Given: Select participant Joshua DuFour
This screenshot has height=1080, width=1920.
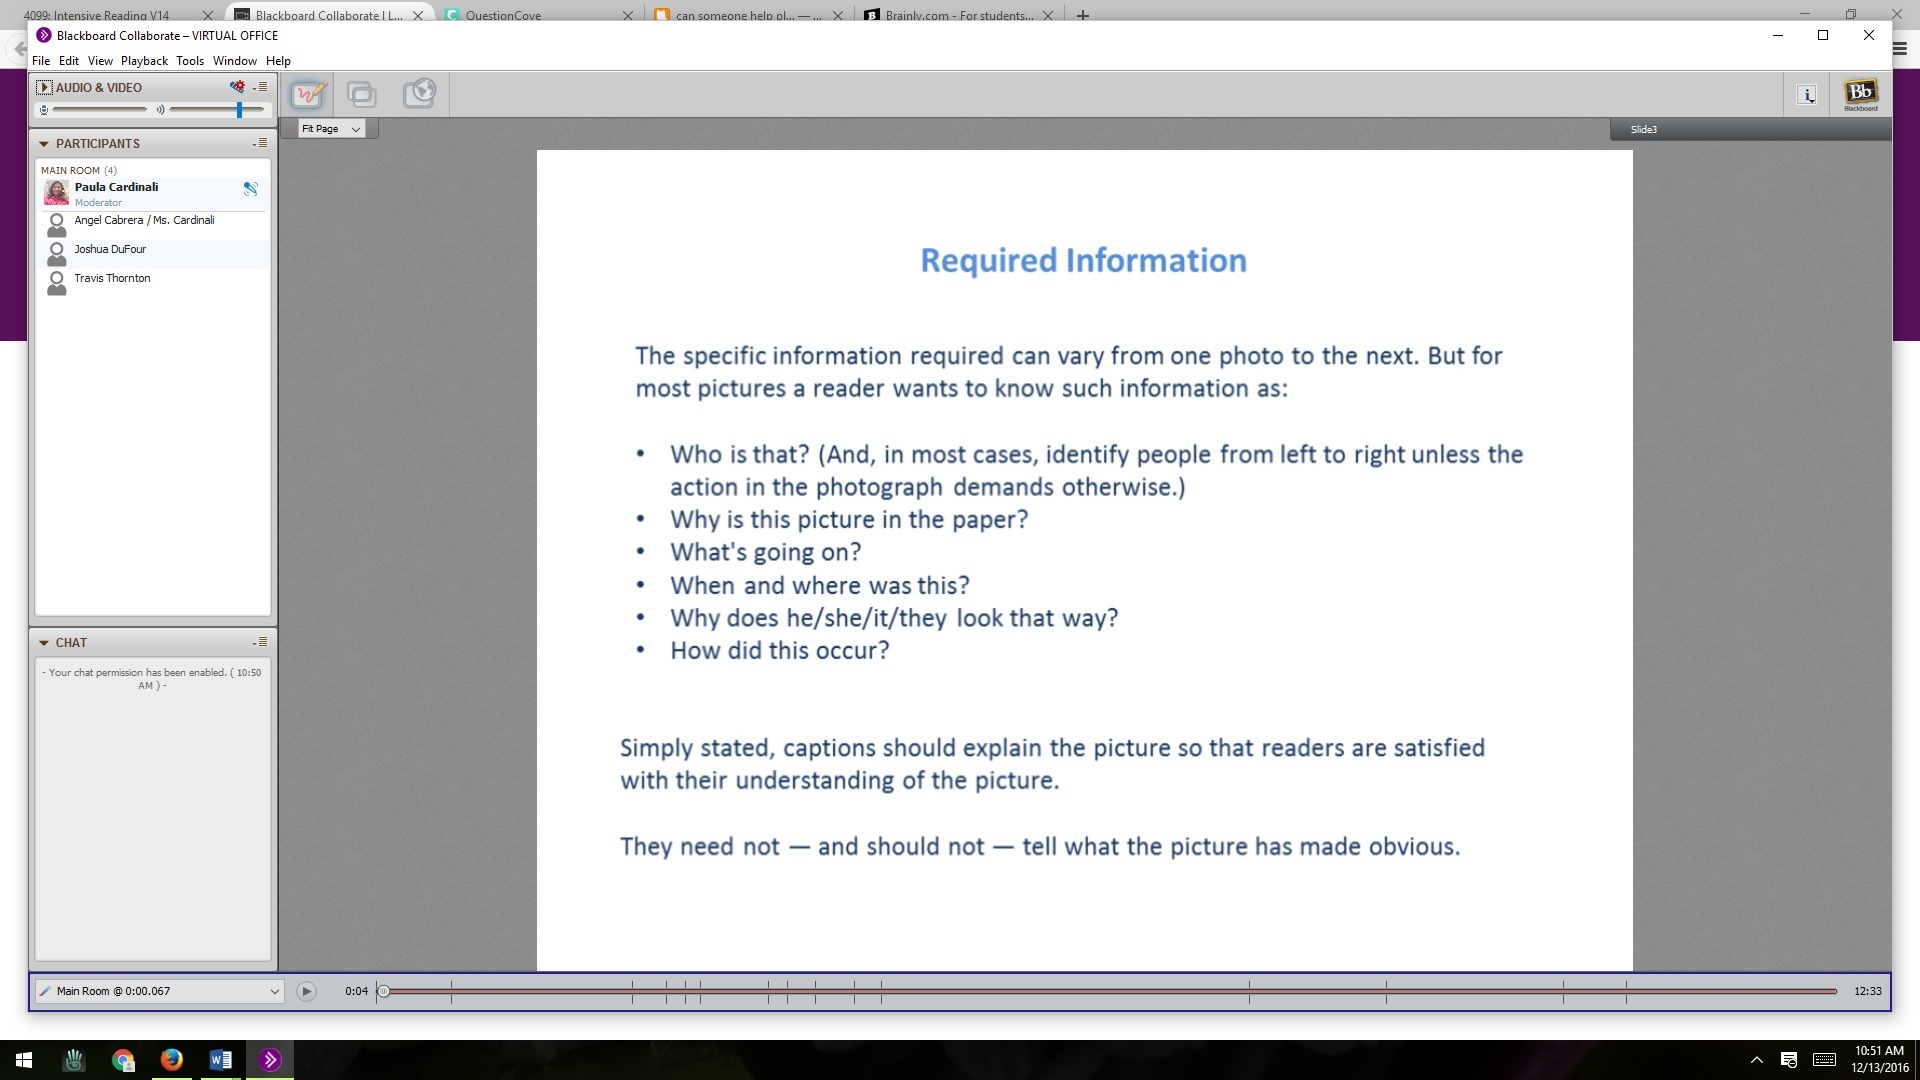Looking at the screenshot, I should point(110,250).
